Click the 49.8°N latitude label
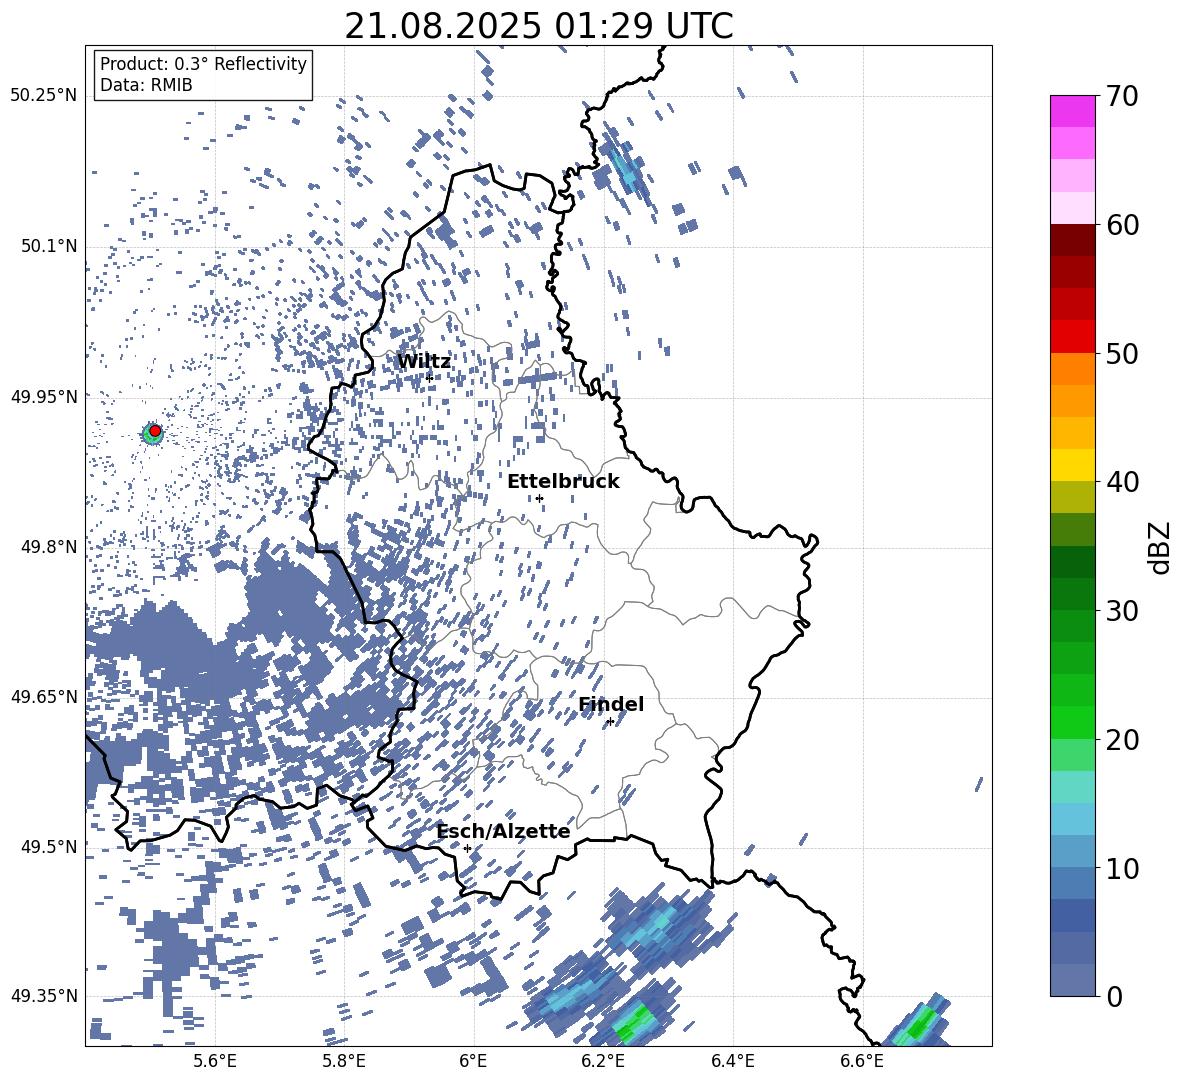This screenshot has width=1184, height=1081. [x=48, y=547]
